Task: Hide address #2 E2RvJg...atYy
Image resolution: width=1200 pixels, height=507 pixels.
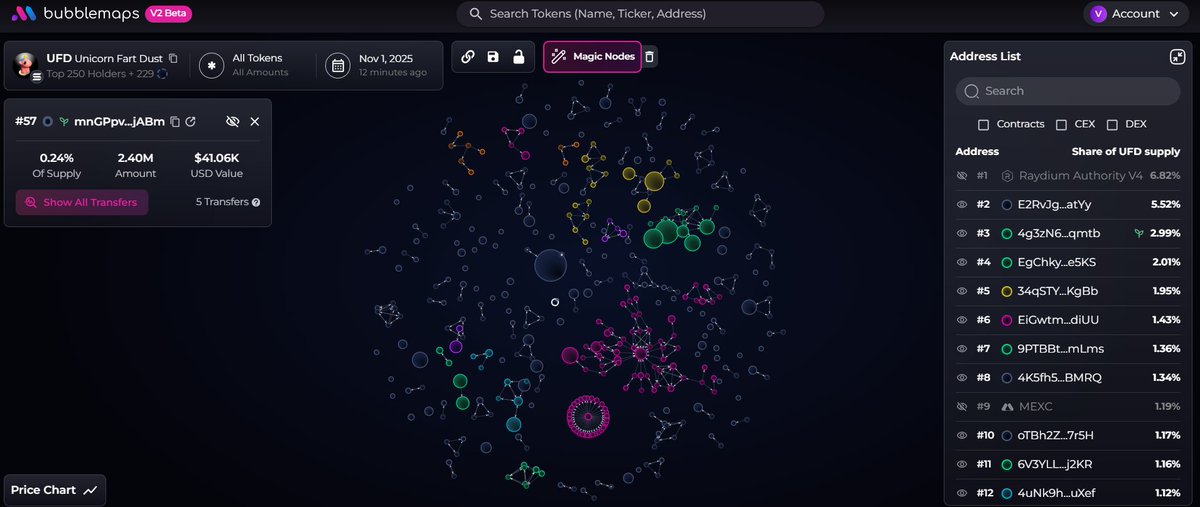Action: (962, 204)
